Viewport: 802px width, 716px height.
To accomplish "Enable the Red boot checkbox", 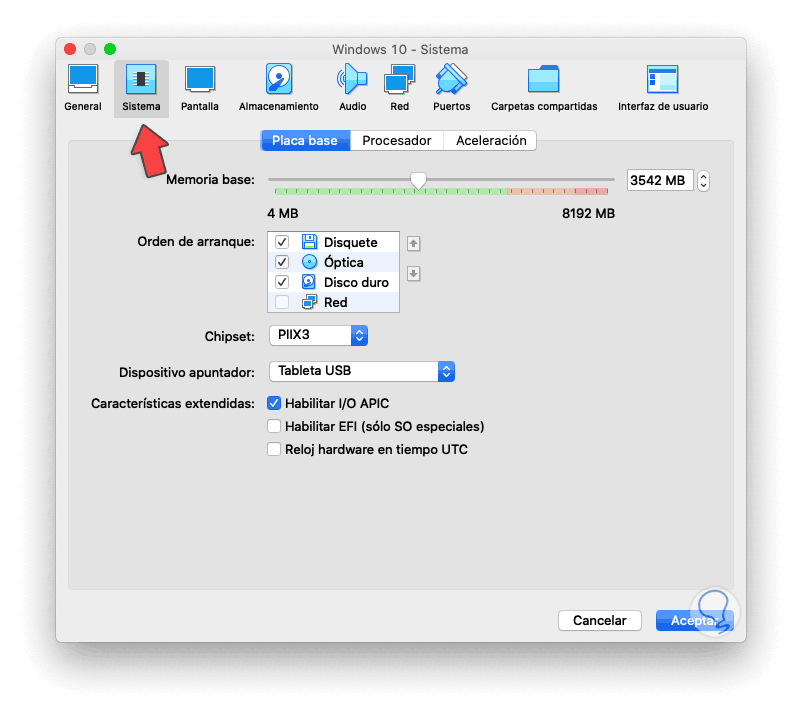I will click(x=282, y=302).
